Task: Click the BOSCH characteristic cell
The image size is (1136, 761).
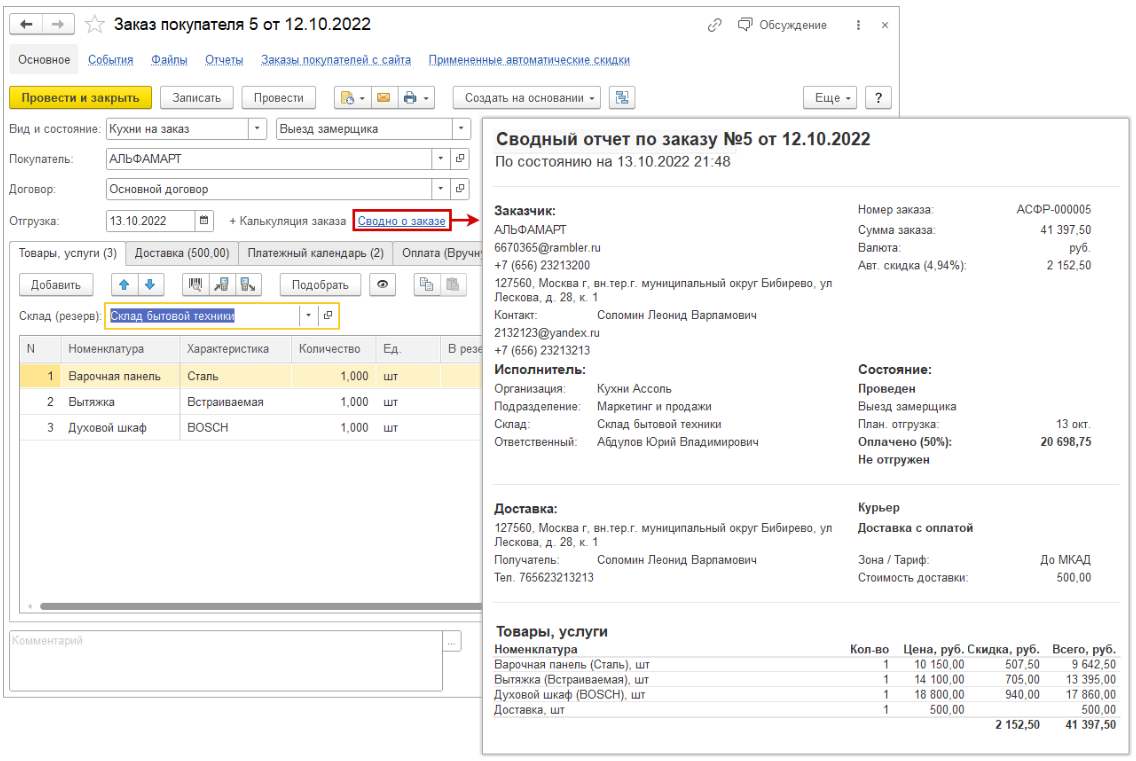Action: pyautogui.click(x=235, y=428)
